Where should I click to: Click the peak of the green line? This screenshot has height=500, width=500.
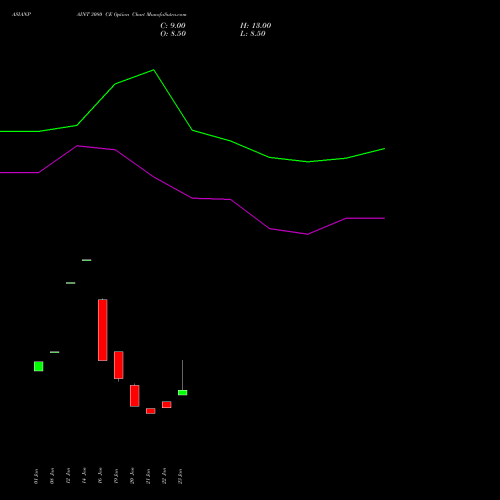point(153,70)
